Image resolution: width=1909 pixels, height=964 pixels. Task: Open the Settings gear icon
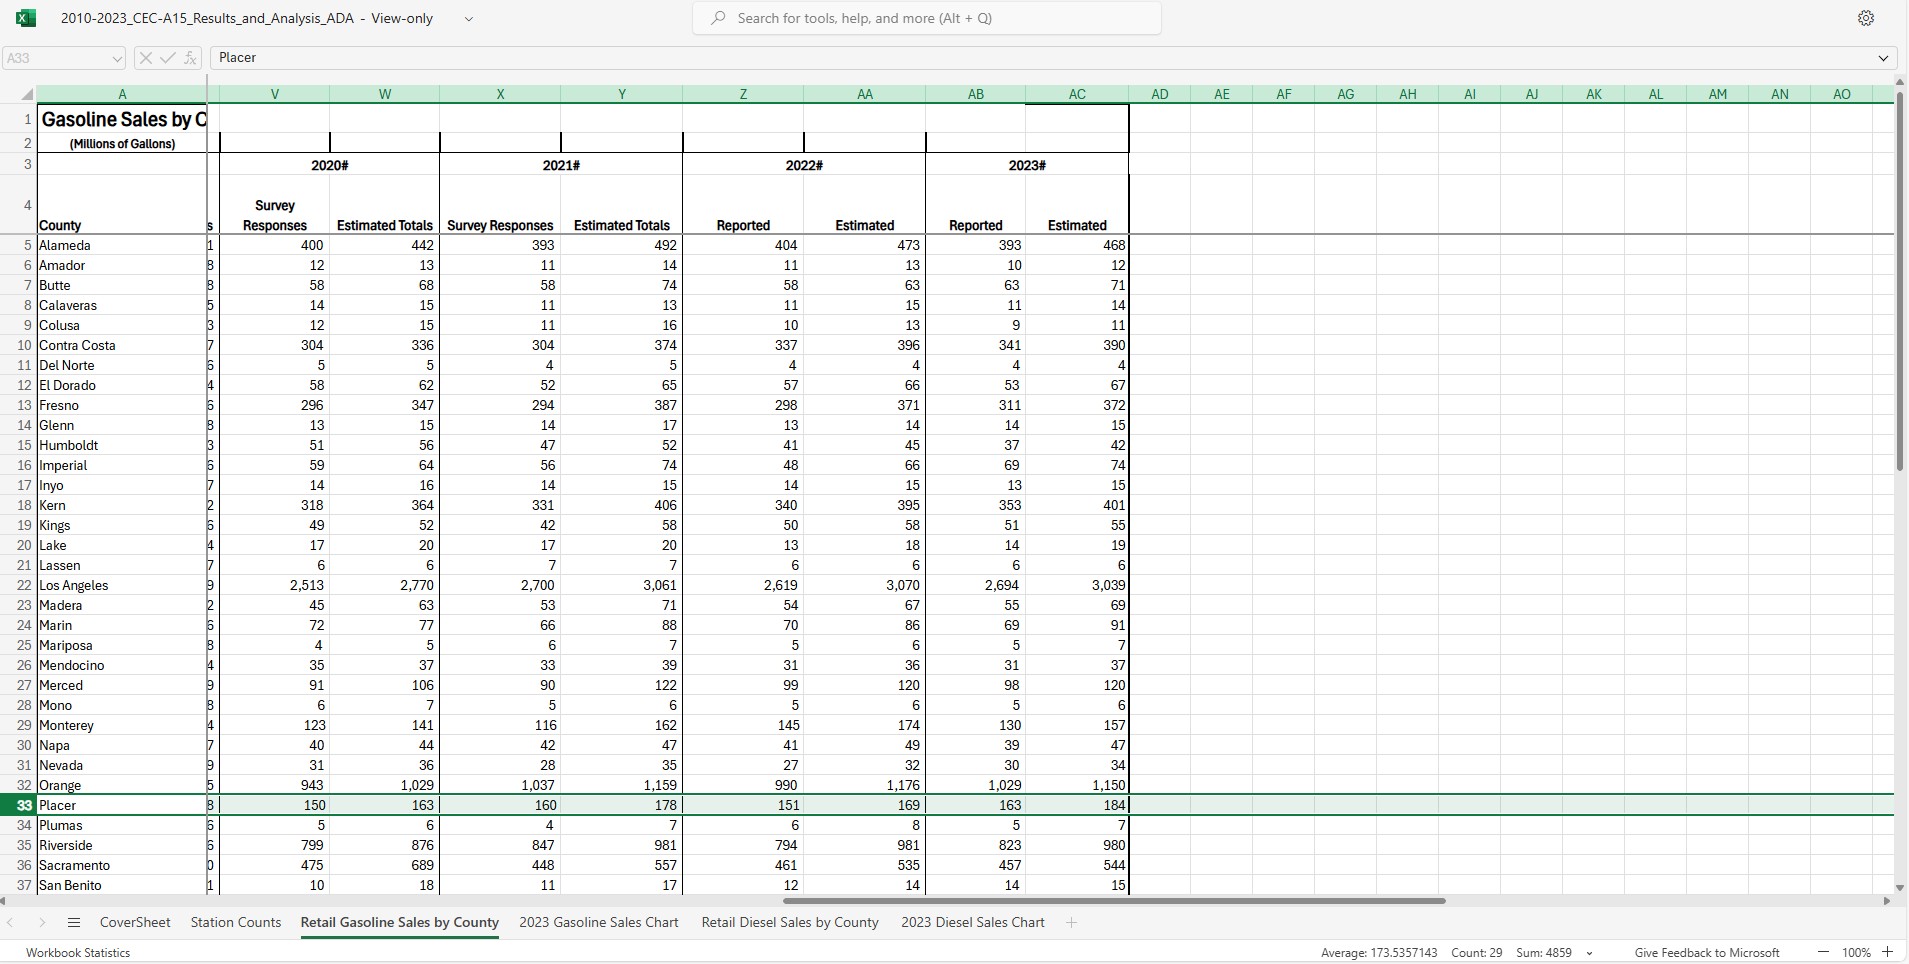pos(1866,18)
